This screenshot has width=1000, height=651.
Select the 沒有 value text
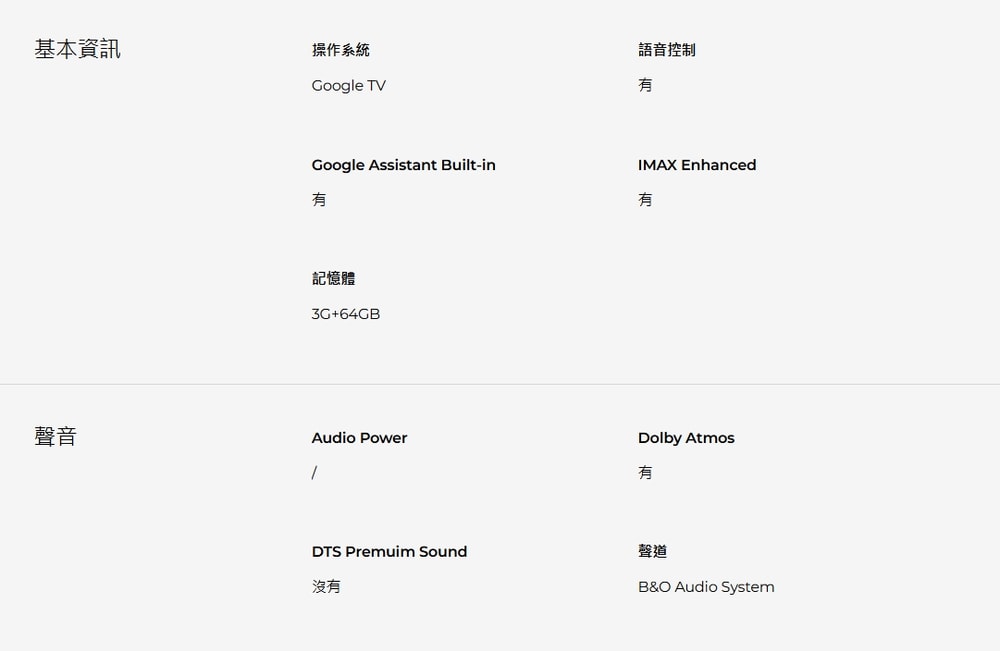point(326,587)
